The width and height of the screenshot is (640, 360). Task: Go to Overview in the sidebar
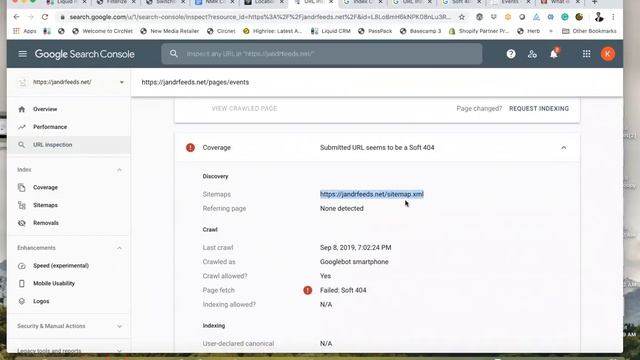pyautogui.click(x=45, y=109)
